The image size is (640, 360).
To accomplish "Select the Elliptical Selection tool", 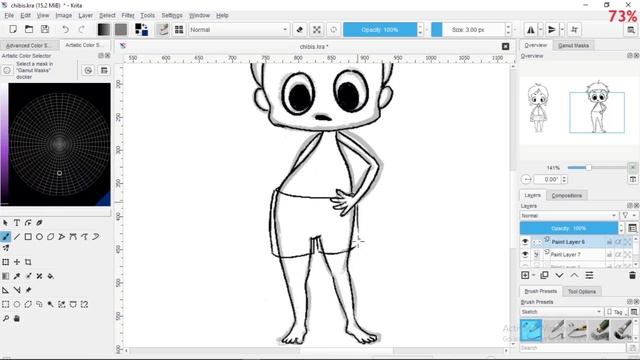I will pos(17,304).
